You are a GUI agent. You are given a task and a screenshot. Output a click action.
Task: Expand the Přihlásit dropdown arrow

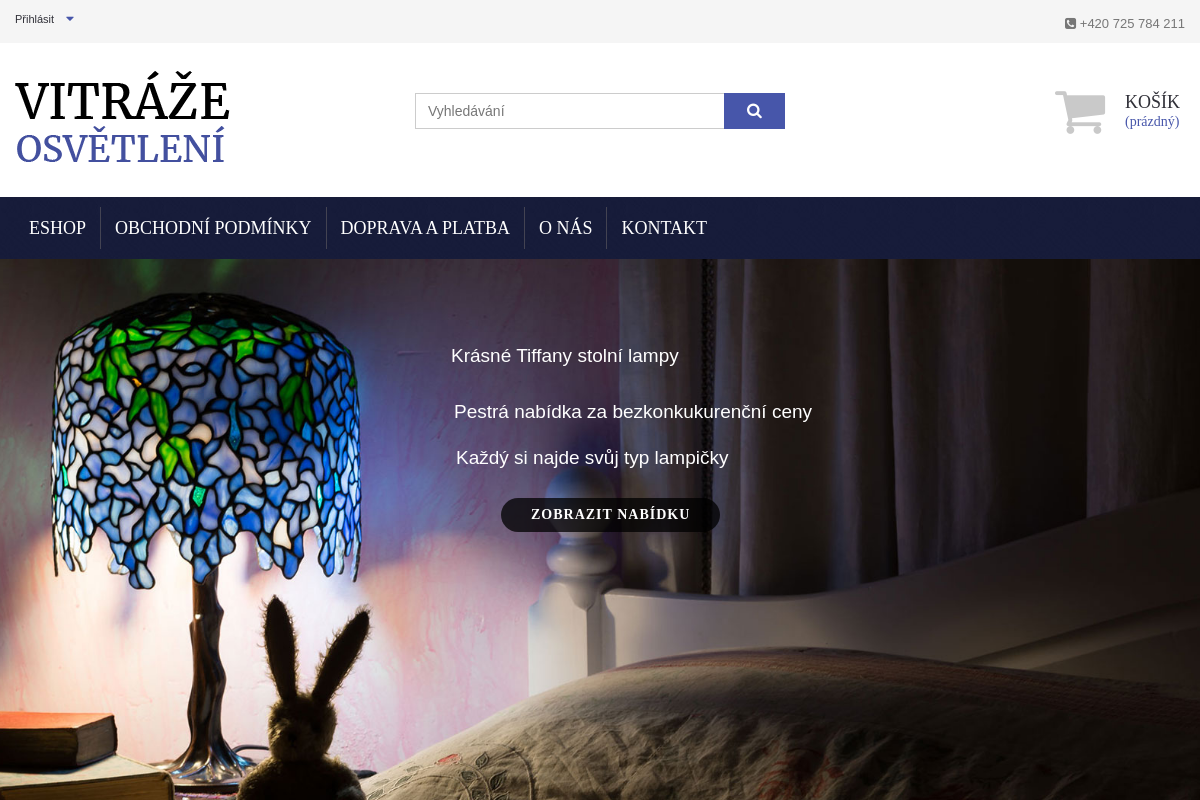pyautogui.click(x=70, y=19)
